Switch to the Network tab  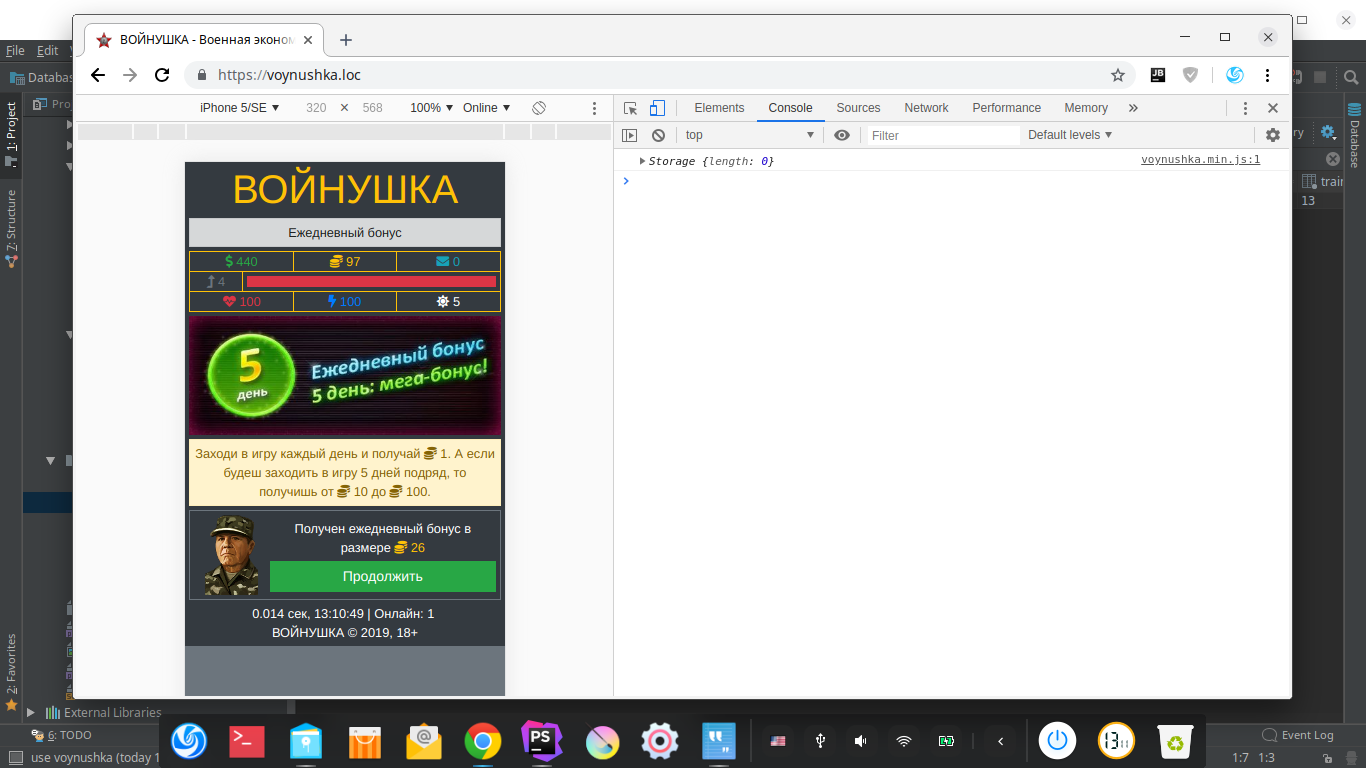point(926,108)
